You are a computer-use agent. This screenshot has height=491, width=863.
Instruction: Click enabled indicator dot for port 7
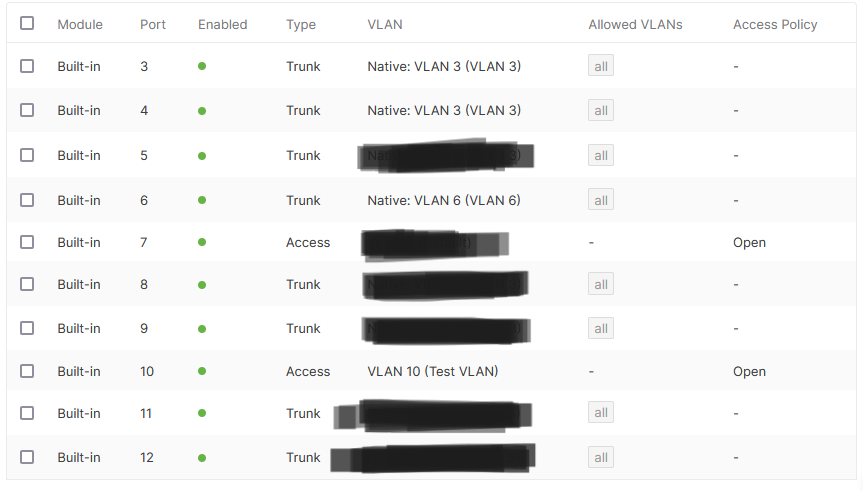(202, 242)
